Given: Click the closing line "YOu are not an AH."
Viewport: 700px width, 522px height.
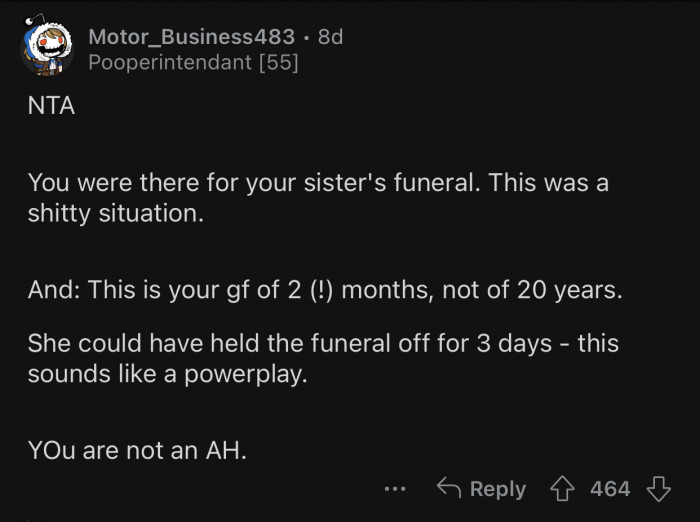Looking at the screenshot, I should [x=137, y=450].
